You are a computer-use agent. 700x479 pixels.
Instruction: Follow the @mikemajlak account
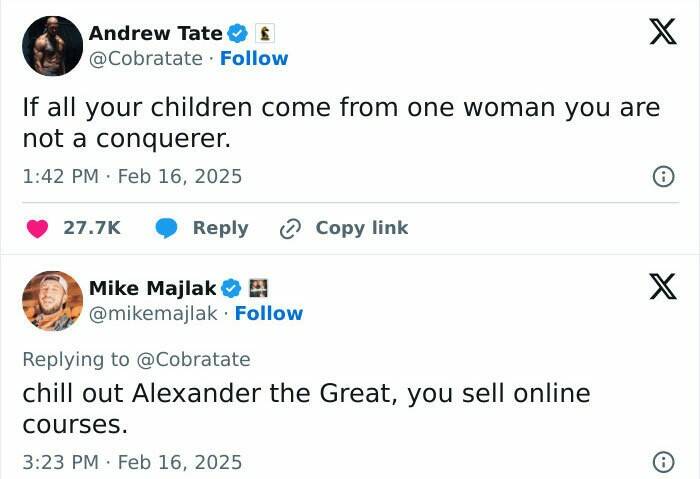coord(268,313)
